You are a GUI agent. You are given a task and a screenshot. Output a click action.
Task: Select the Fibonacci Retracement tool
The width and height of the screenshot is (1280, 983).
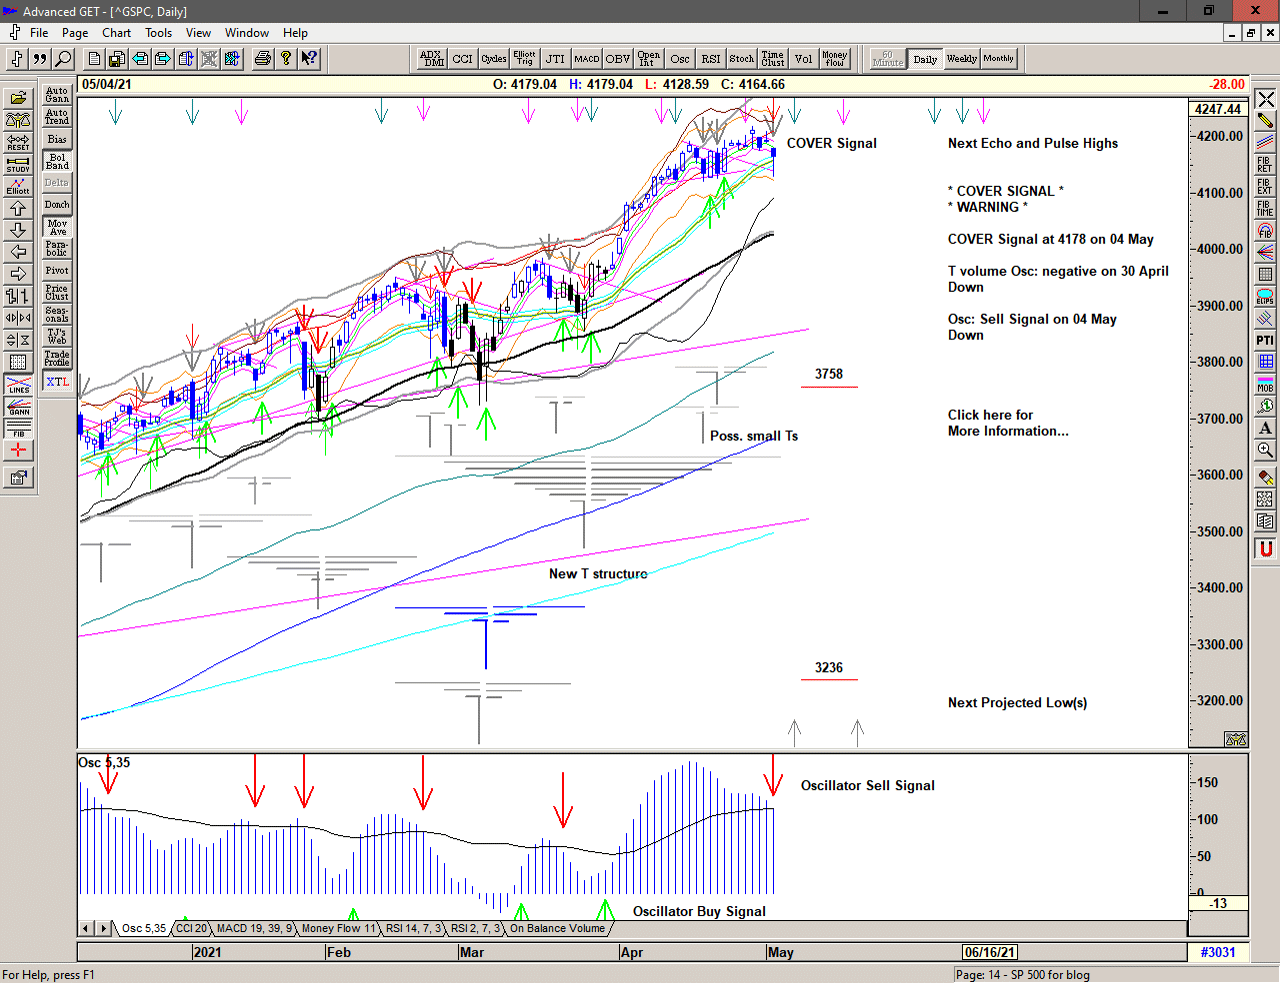tap(1265, 164)
